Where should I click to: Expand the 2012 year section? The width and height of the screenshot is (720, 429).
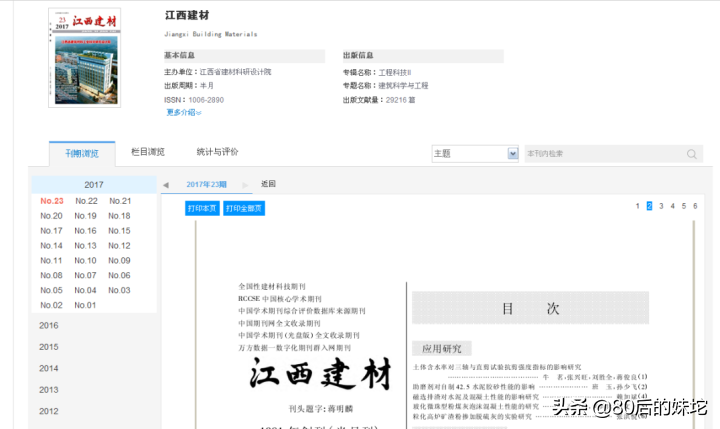49,411
